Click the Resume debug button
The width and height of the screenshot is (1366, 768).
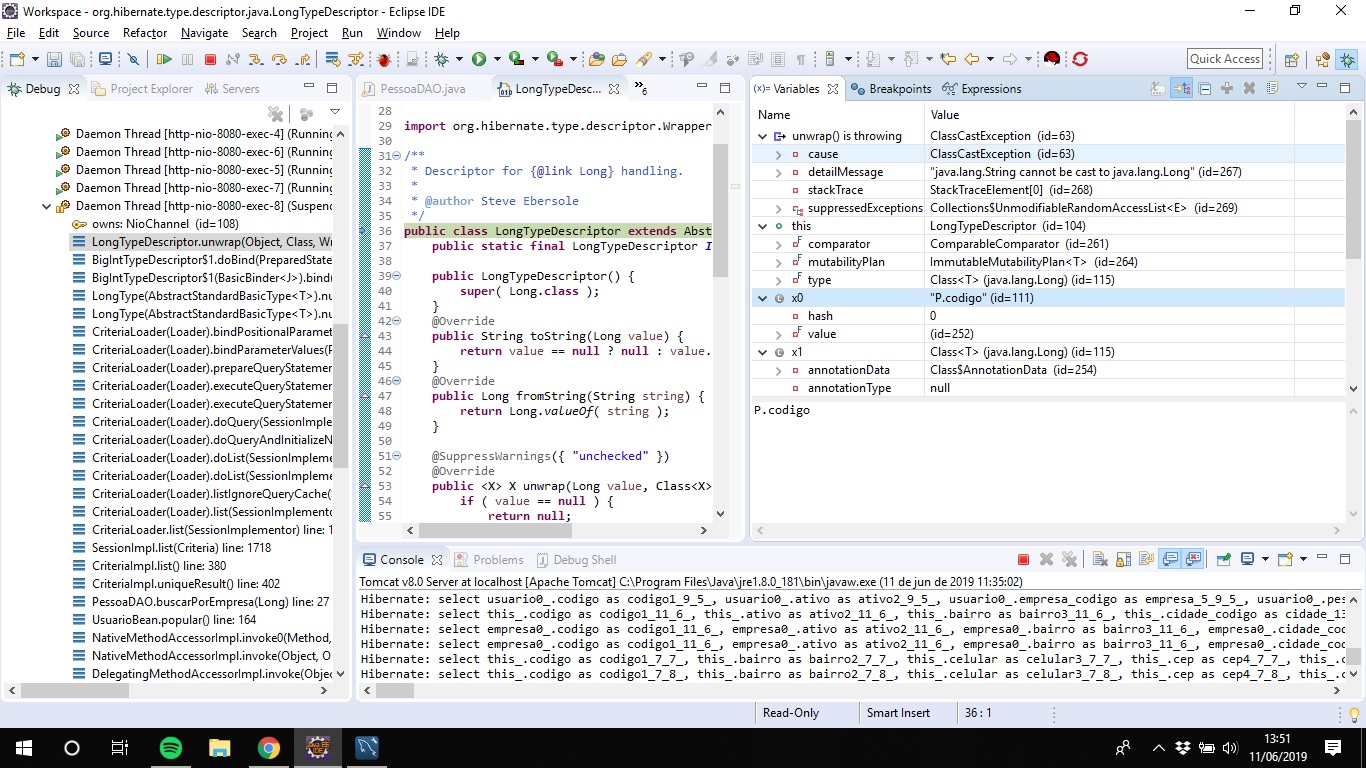click(x=164, y=59)
